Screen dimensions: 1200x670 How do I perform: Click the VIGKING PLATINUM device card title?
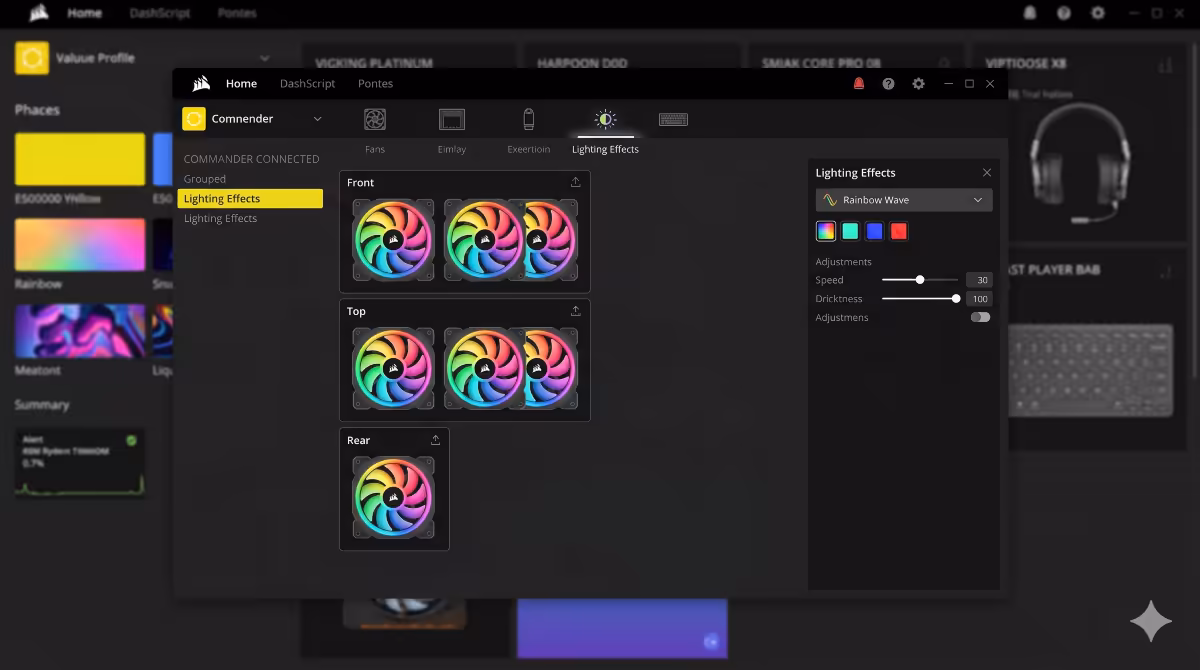(374, 63)
